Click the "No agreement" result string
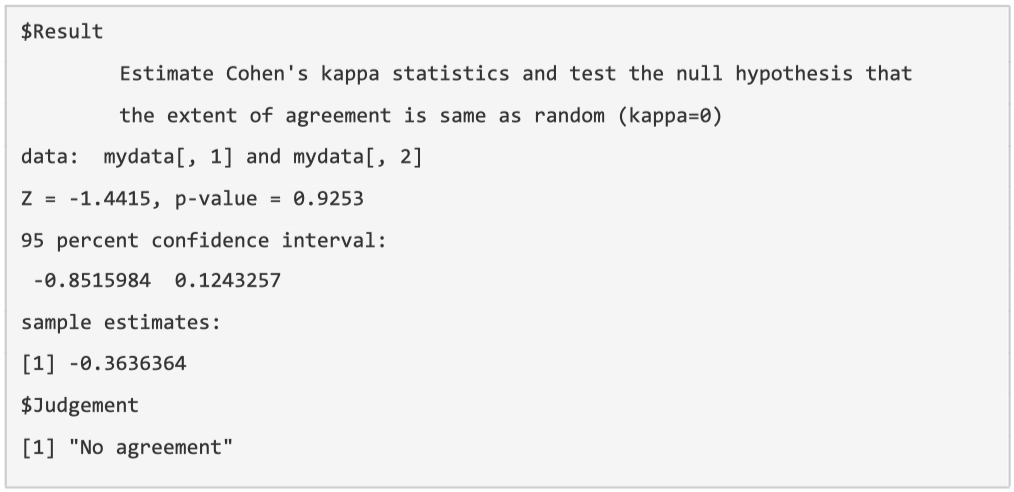 [150, 447]
